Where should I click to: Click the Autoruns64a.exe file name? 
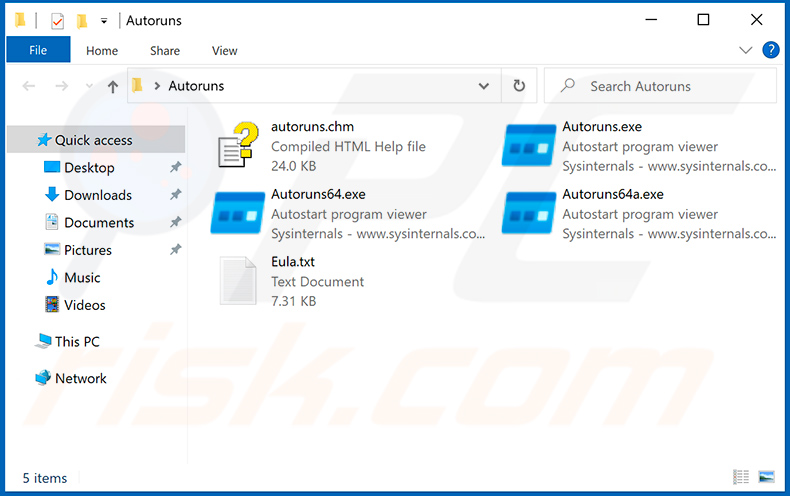pos(613,194)
